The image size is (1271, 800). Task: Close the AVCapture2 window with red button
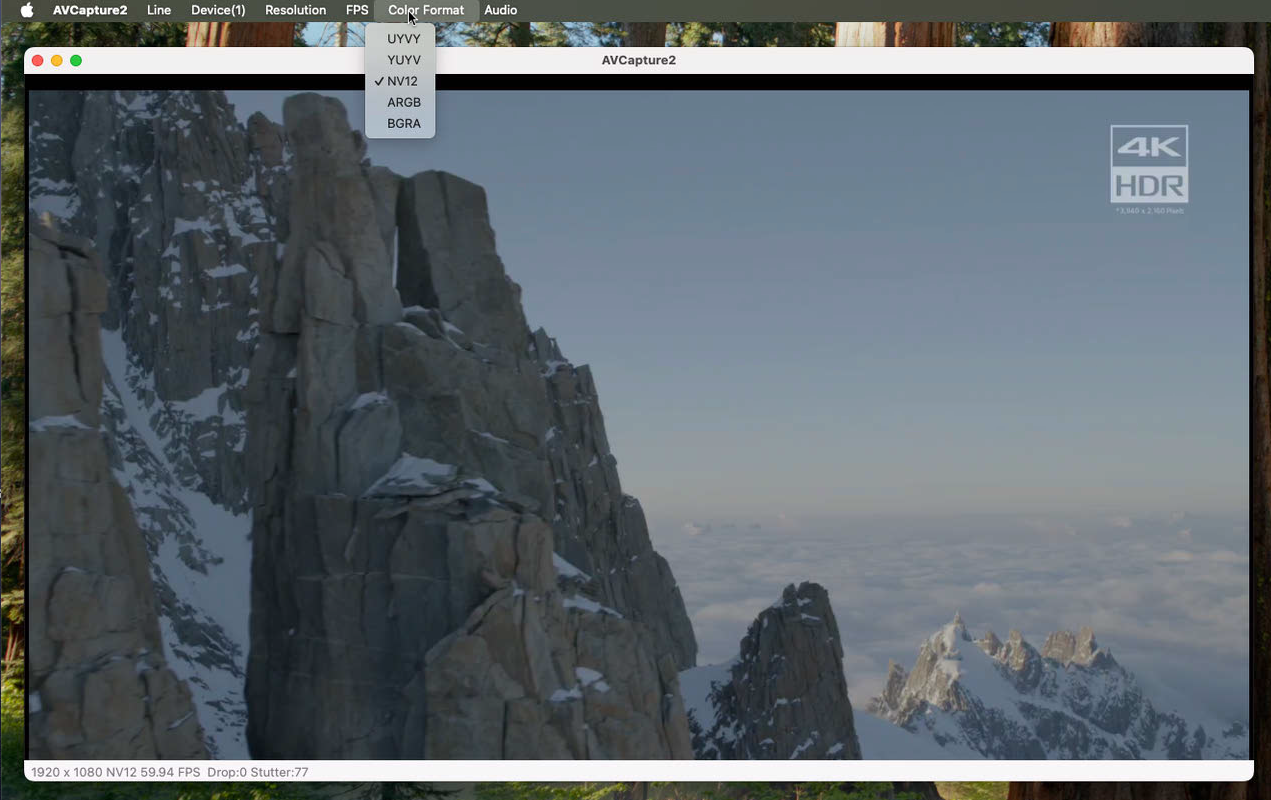point(38,61)
